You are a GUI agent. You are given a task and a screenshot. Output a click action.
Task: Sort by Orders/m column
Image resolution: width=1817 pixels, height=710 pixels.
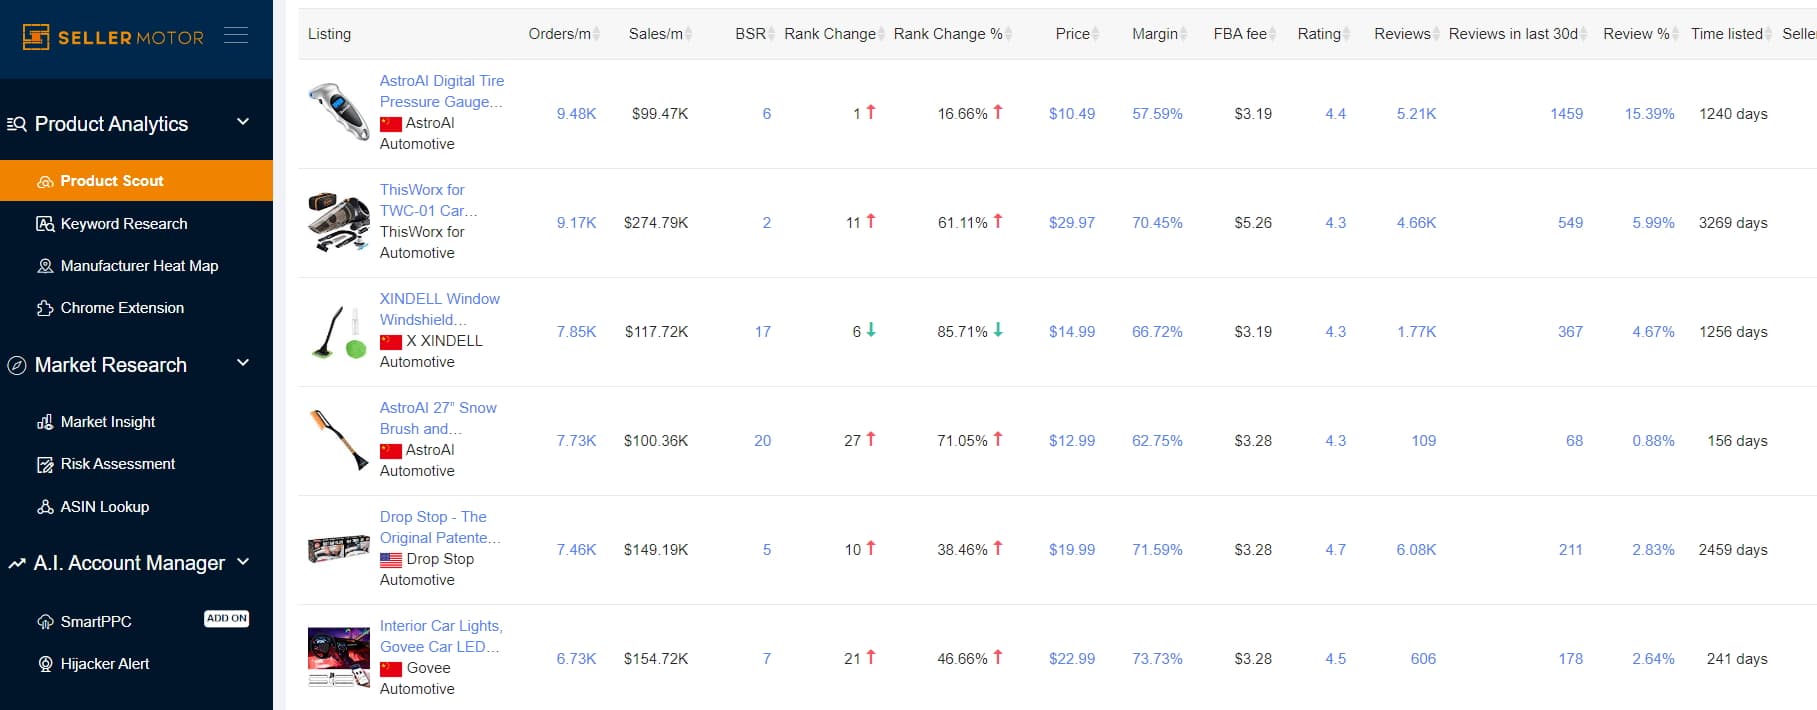(564, 34)
